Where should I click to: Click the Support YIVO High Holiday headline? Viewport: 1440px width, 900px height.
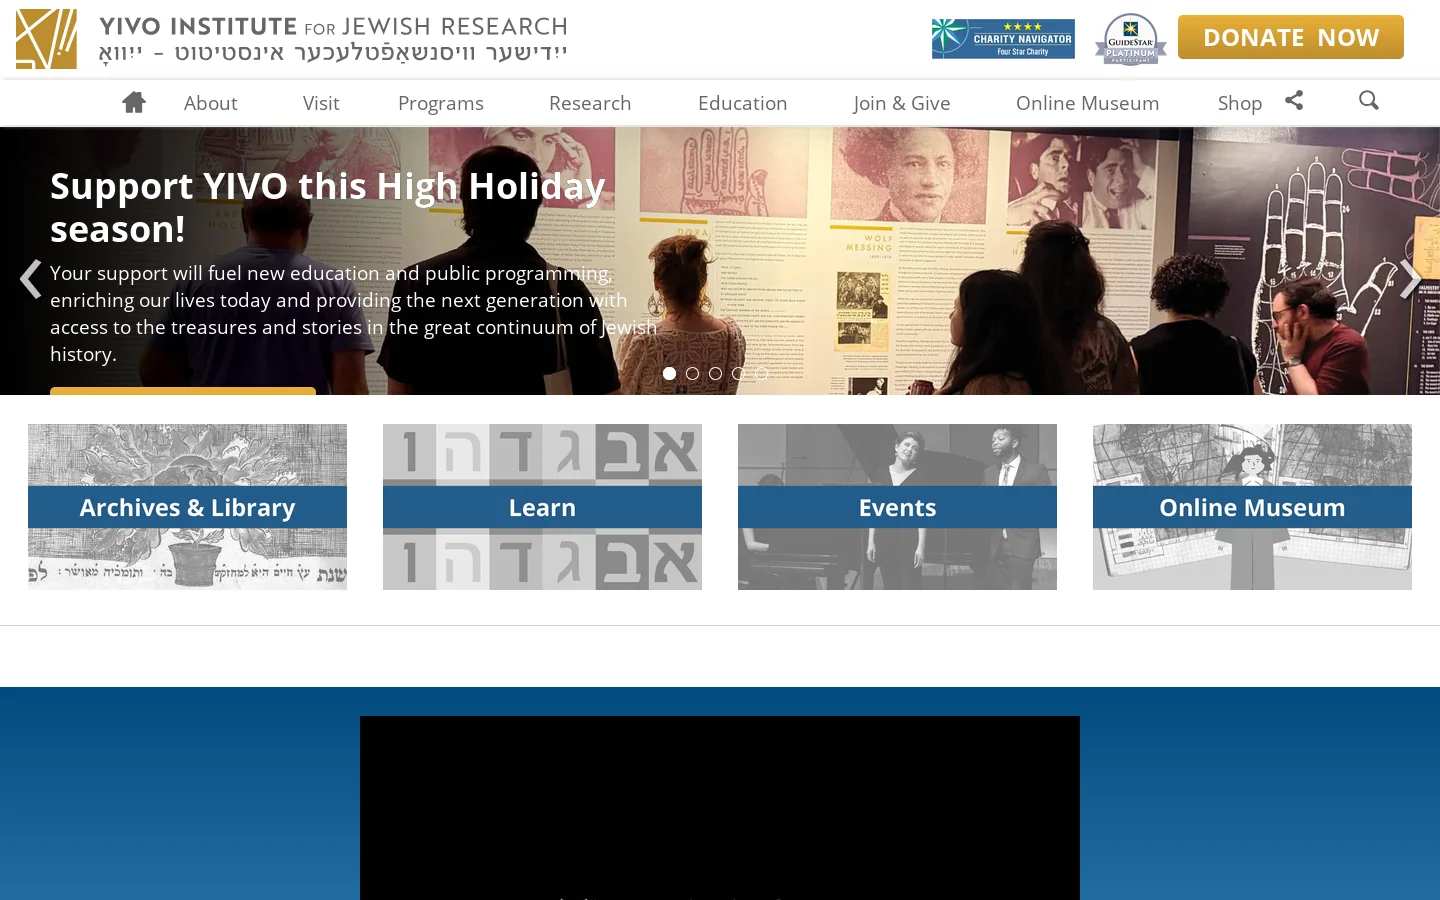click(328, 208)
